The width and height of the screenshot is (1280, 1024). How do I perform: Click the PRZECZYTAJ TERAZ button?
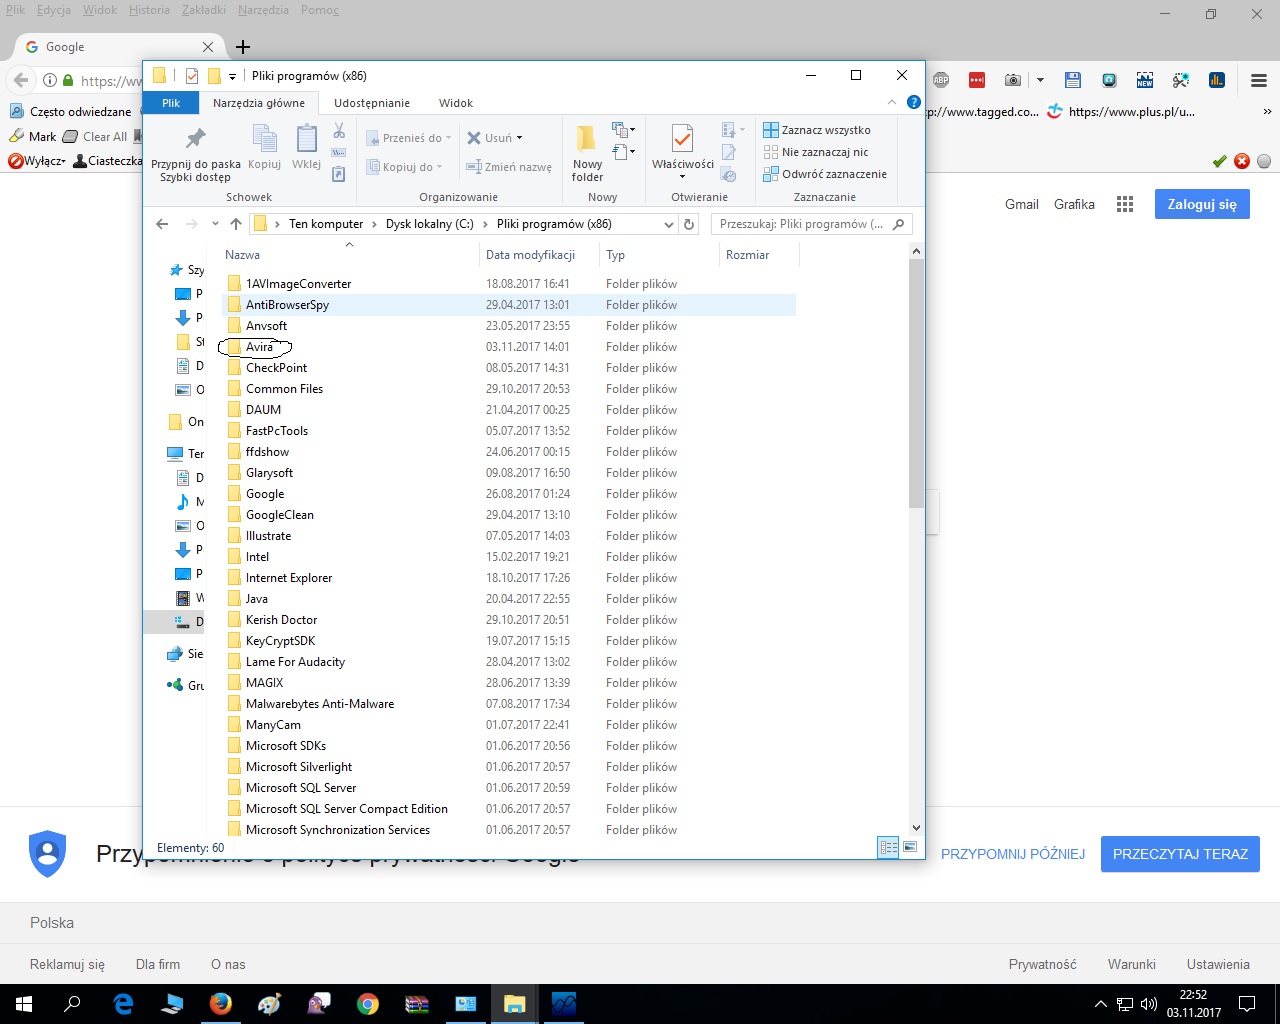(x=1180, y=854)
